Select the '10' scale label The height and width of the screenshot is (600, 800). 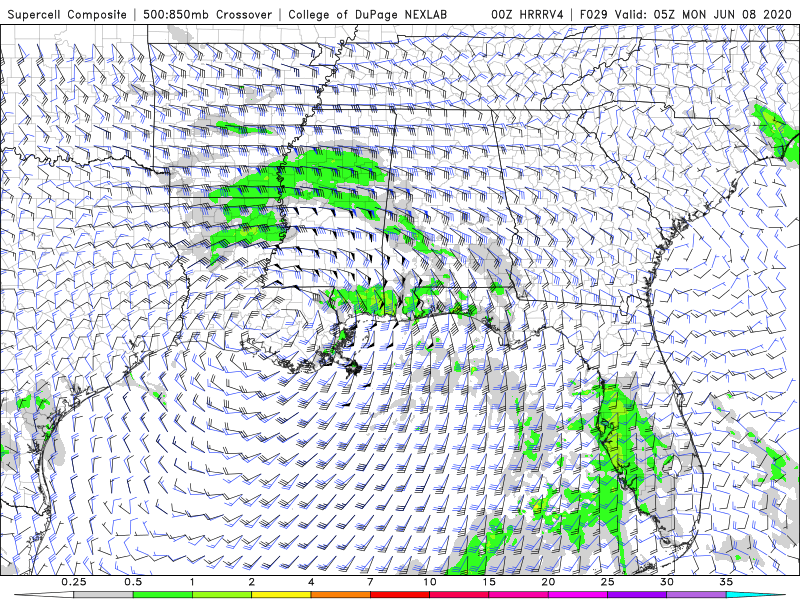[430, 582]
